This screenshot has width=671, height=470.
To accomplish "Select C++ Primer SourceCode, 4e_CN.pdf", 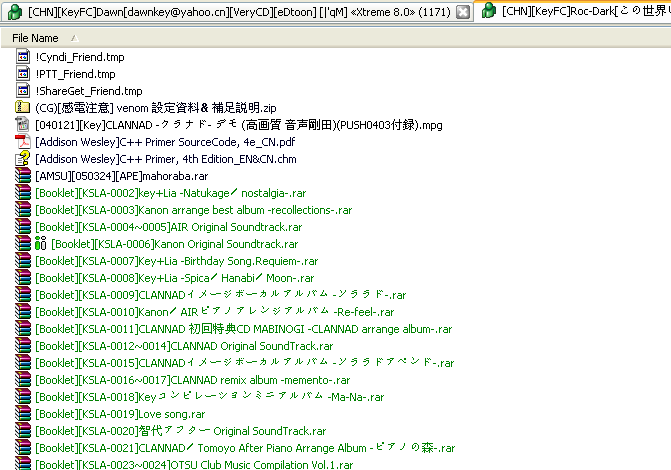I will tap(165, 142).
